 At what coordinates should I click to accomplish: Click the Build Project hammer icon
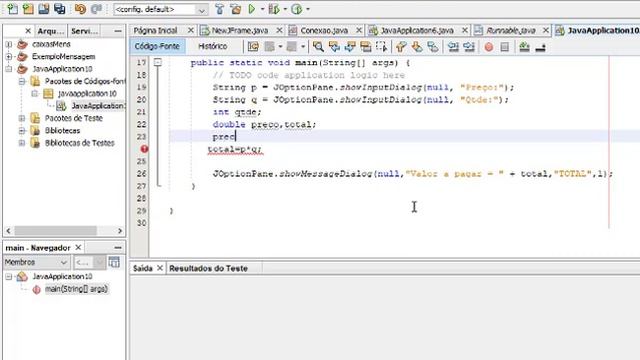[220, 9]
